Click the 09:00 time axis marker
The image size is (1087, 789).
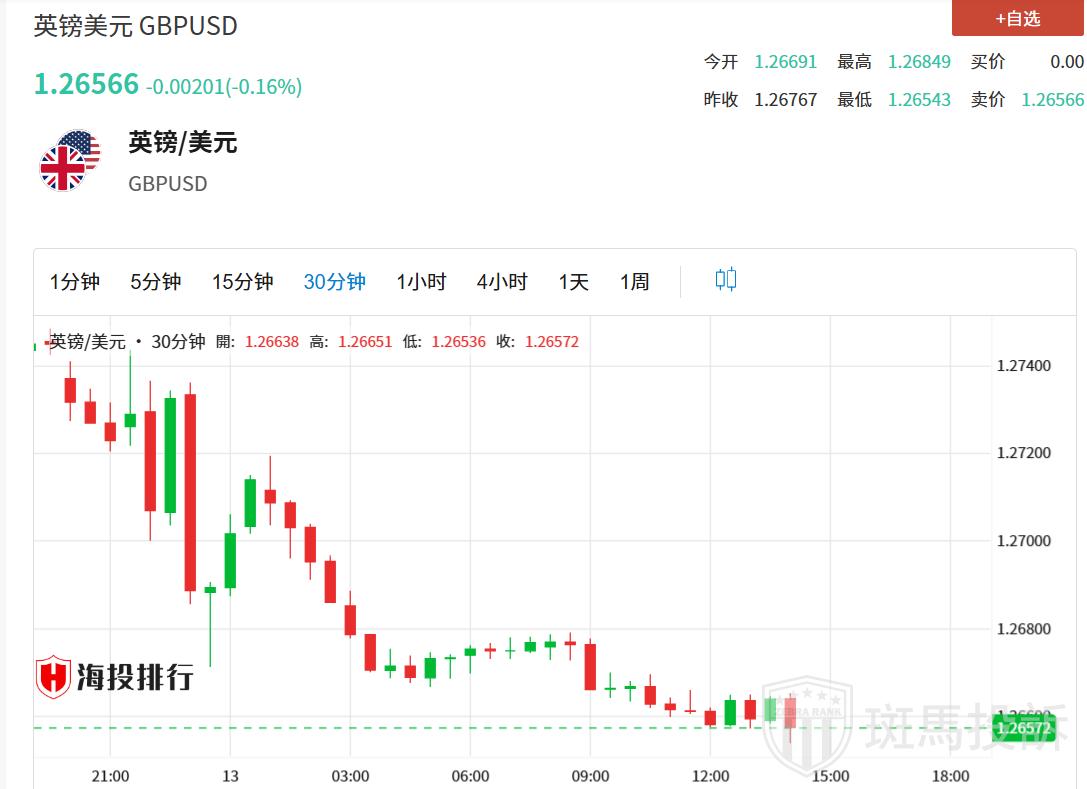pos(590,776)
